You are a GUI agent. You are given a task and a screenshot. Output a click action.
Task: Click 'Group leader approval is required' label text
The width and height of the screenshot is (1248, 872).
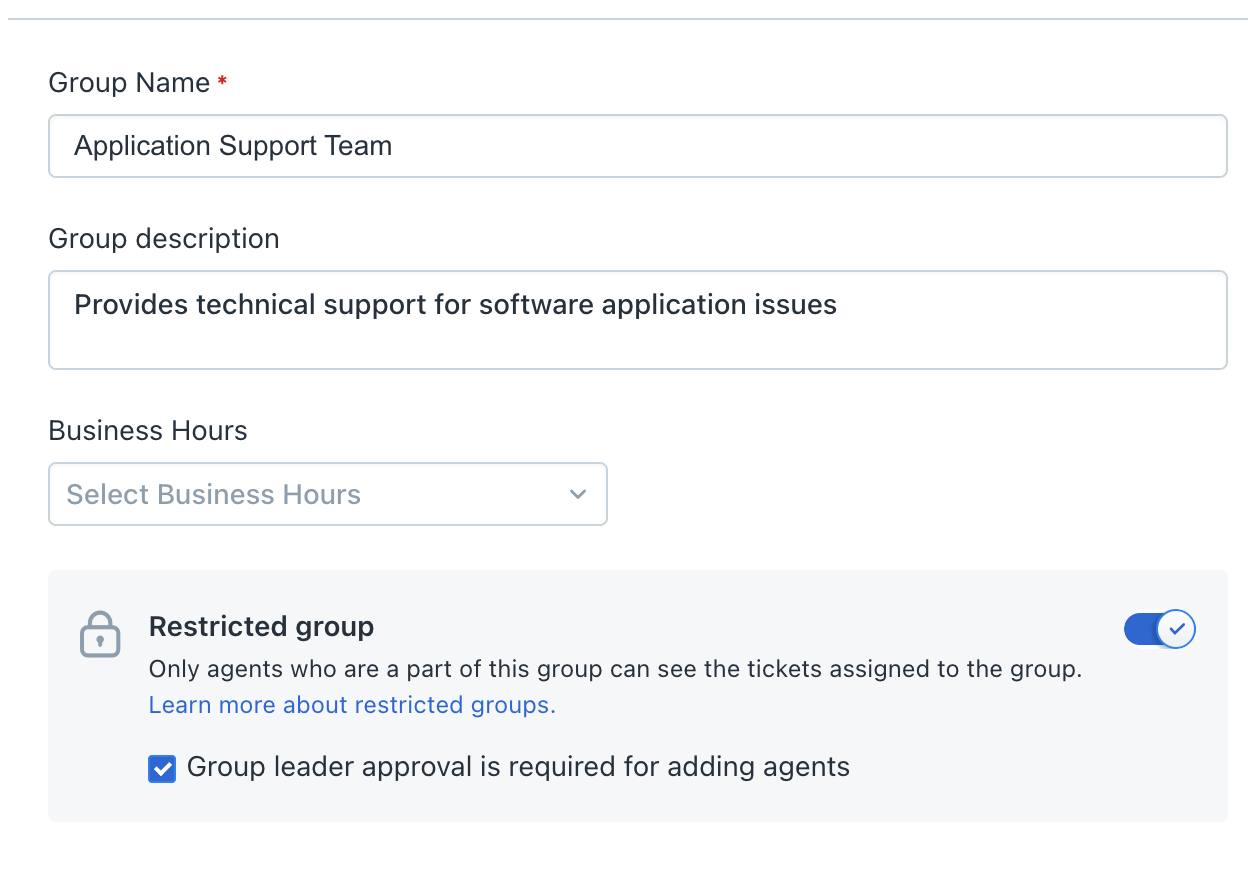click(518, 767)
